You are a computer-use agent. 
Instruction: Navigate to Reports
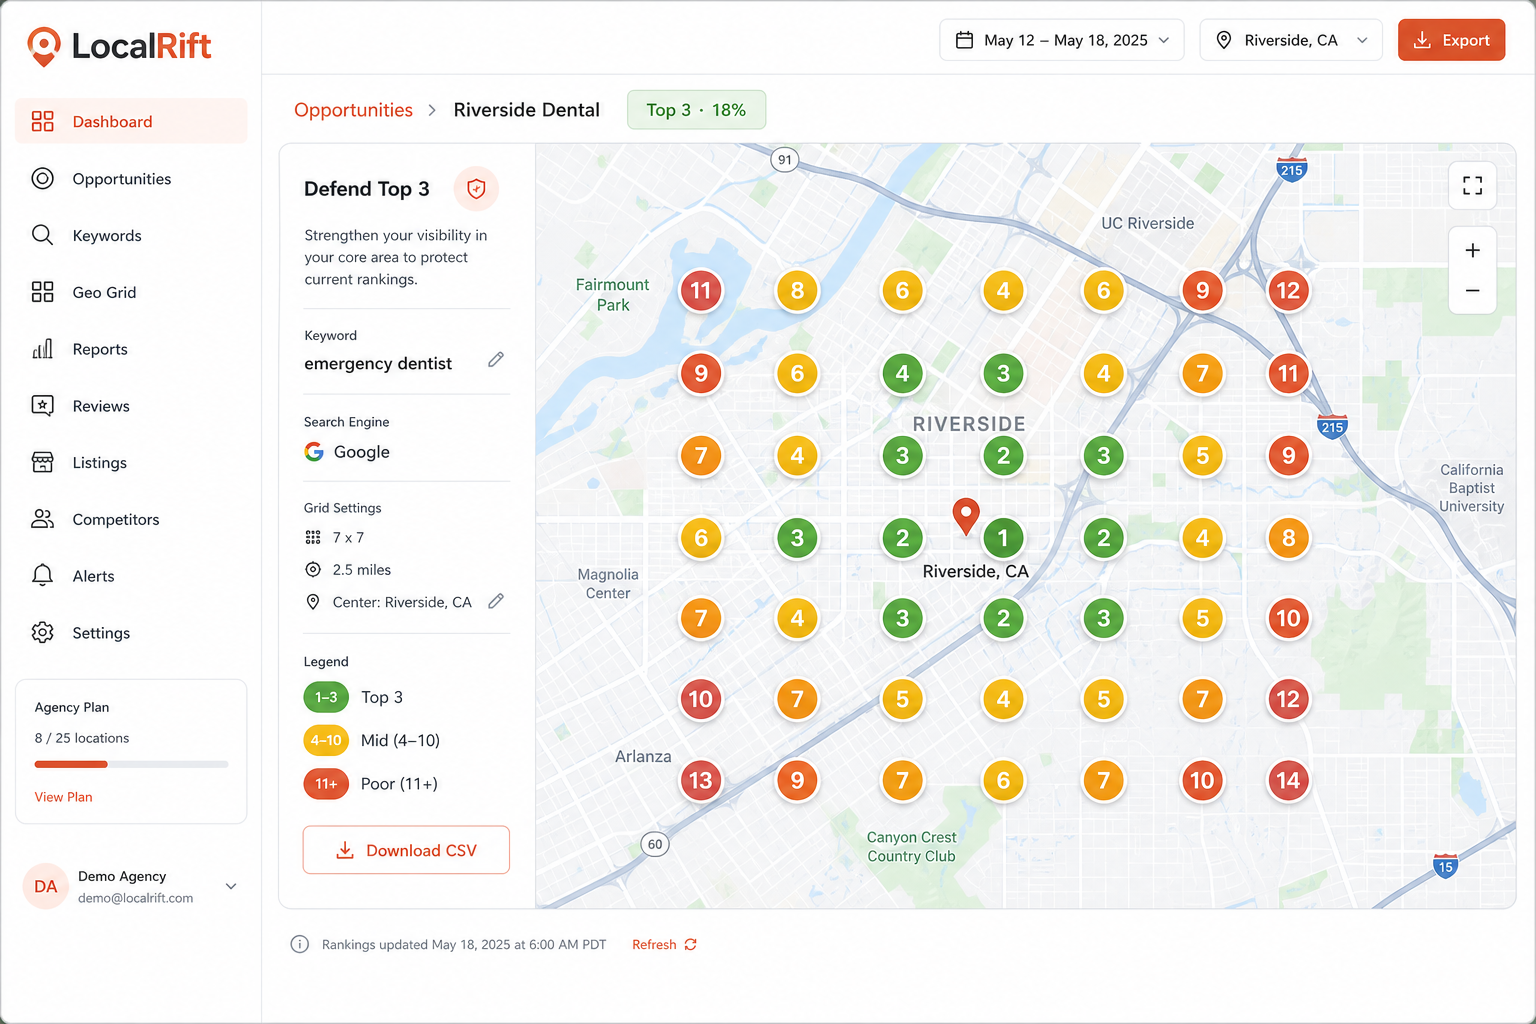pyautogui.click(x=131, y=349)
